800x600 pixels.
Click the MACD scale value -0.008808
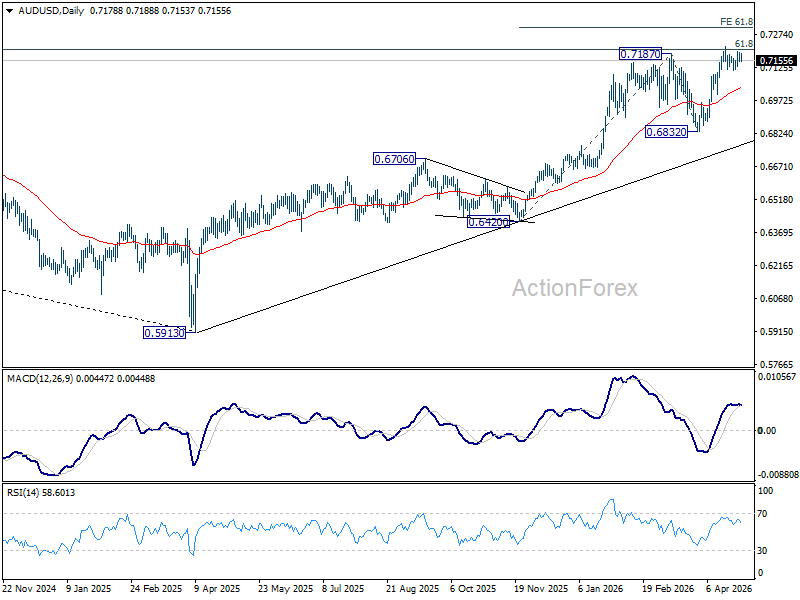[778, 474]
